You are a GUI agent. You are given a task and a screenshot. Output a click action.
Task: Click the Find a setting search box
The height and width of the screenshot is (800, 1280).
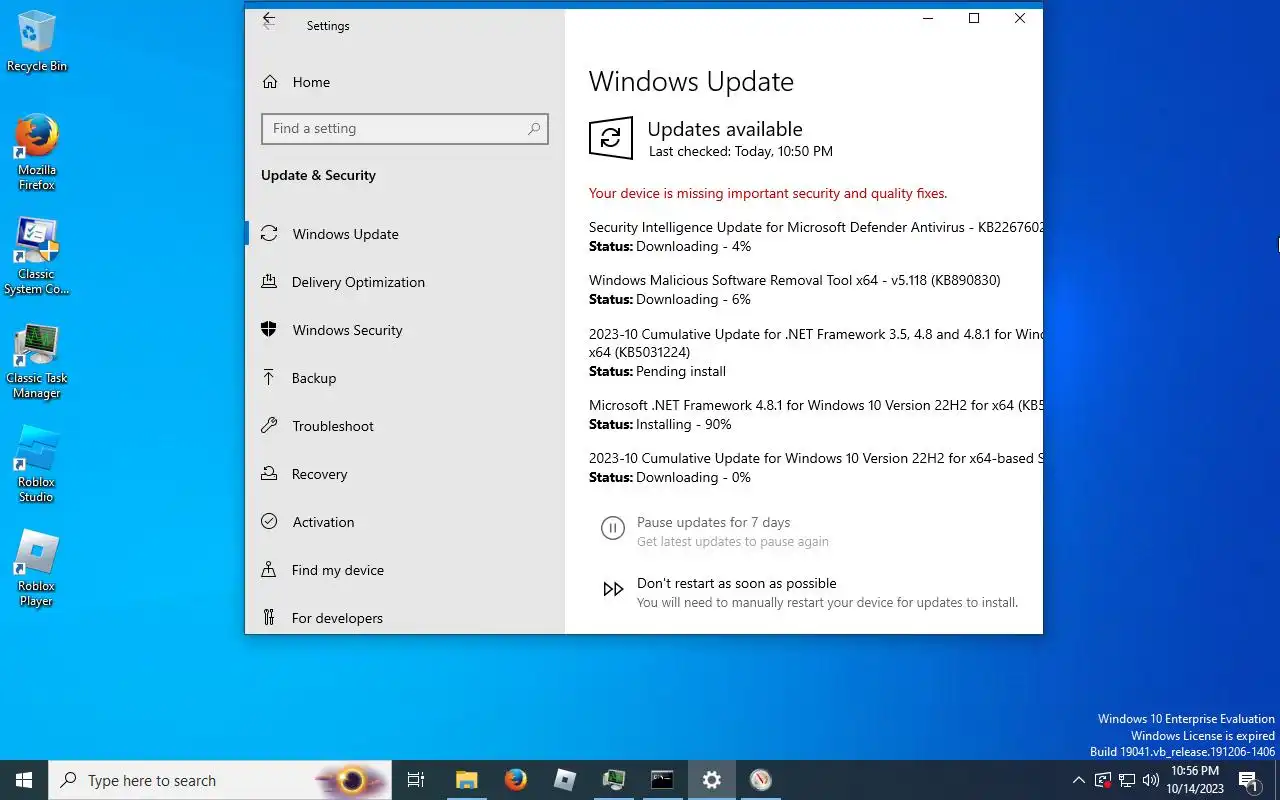click(405, 128)
